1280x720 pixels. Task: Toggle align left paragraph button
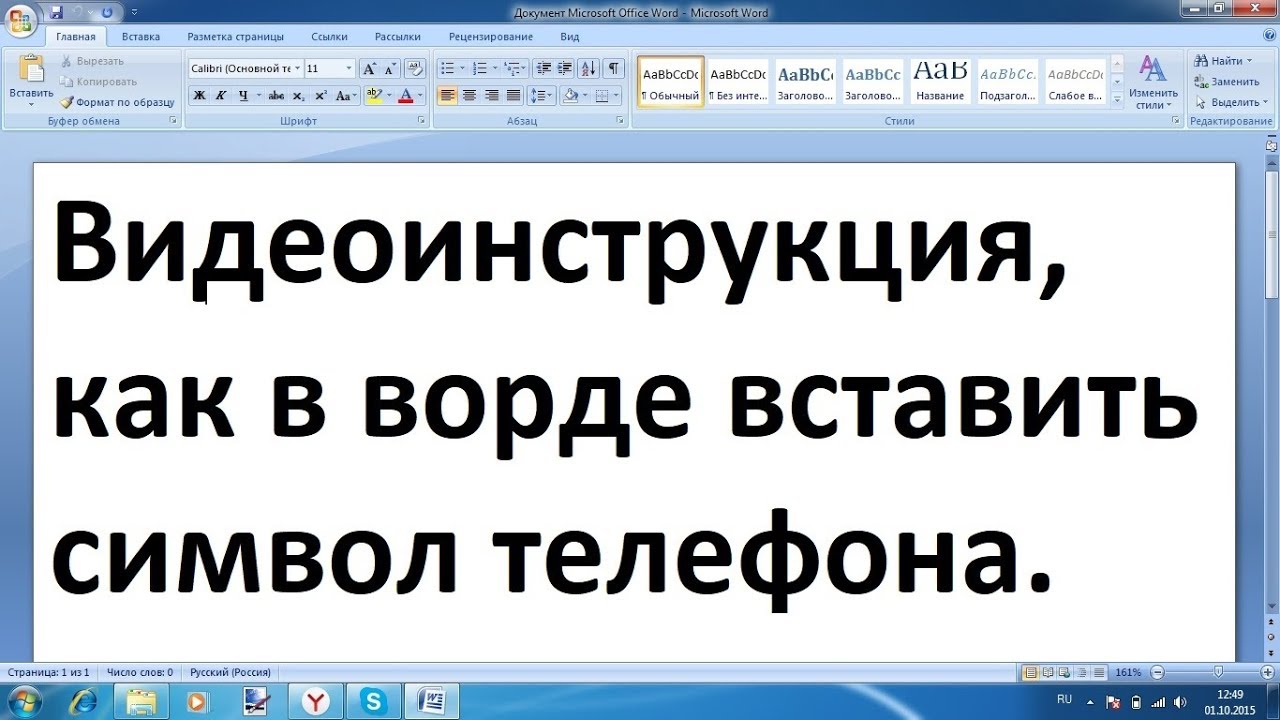pyautogui.click(x=447, y=96)
